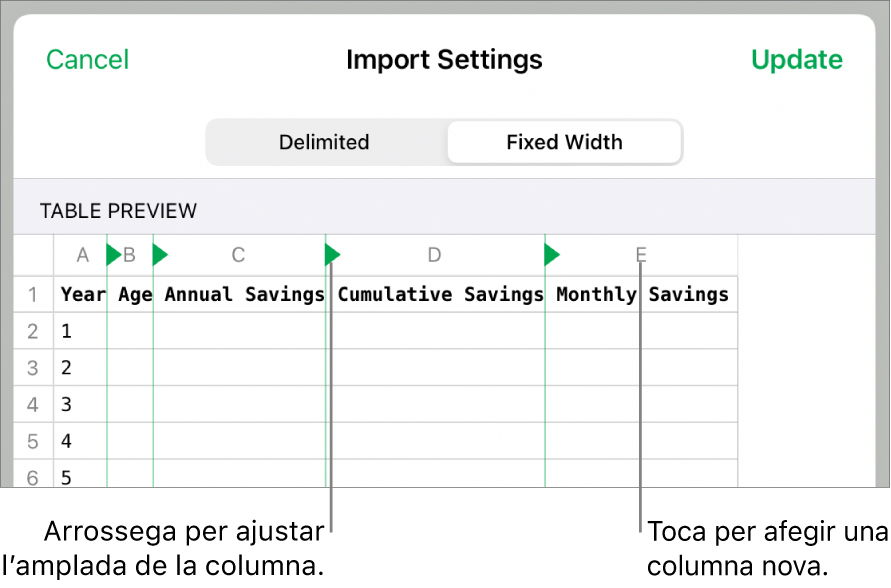The width and height of the screenshot is (891, 588).
Task: Click the green column marker before column B
Action: click(113, 255)
